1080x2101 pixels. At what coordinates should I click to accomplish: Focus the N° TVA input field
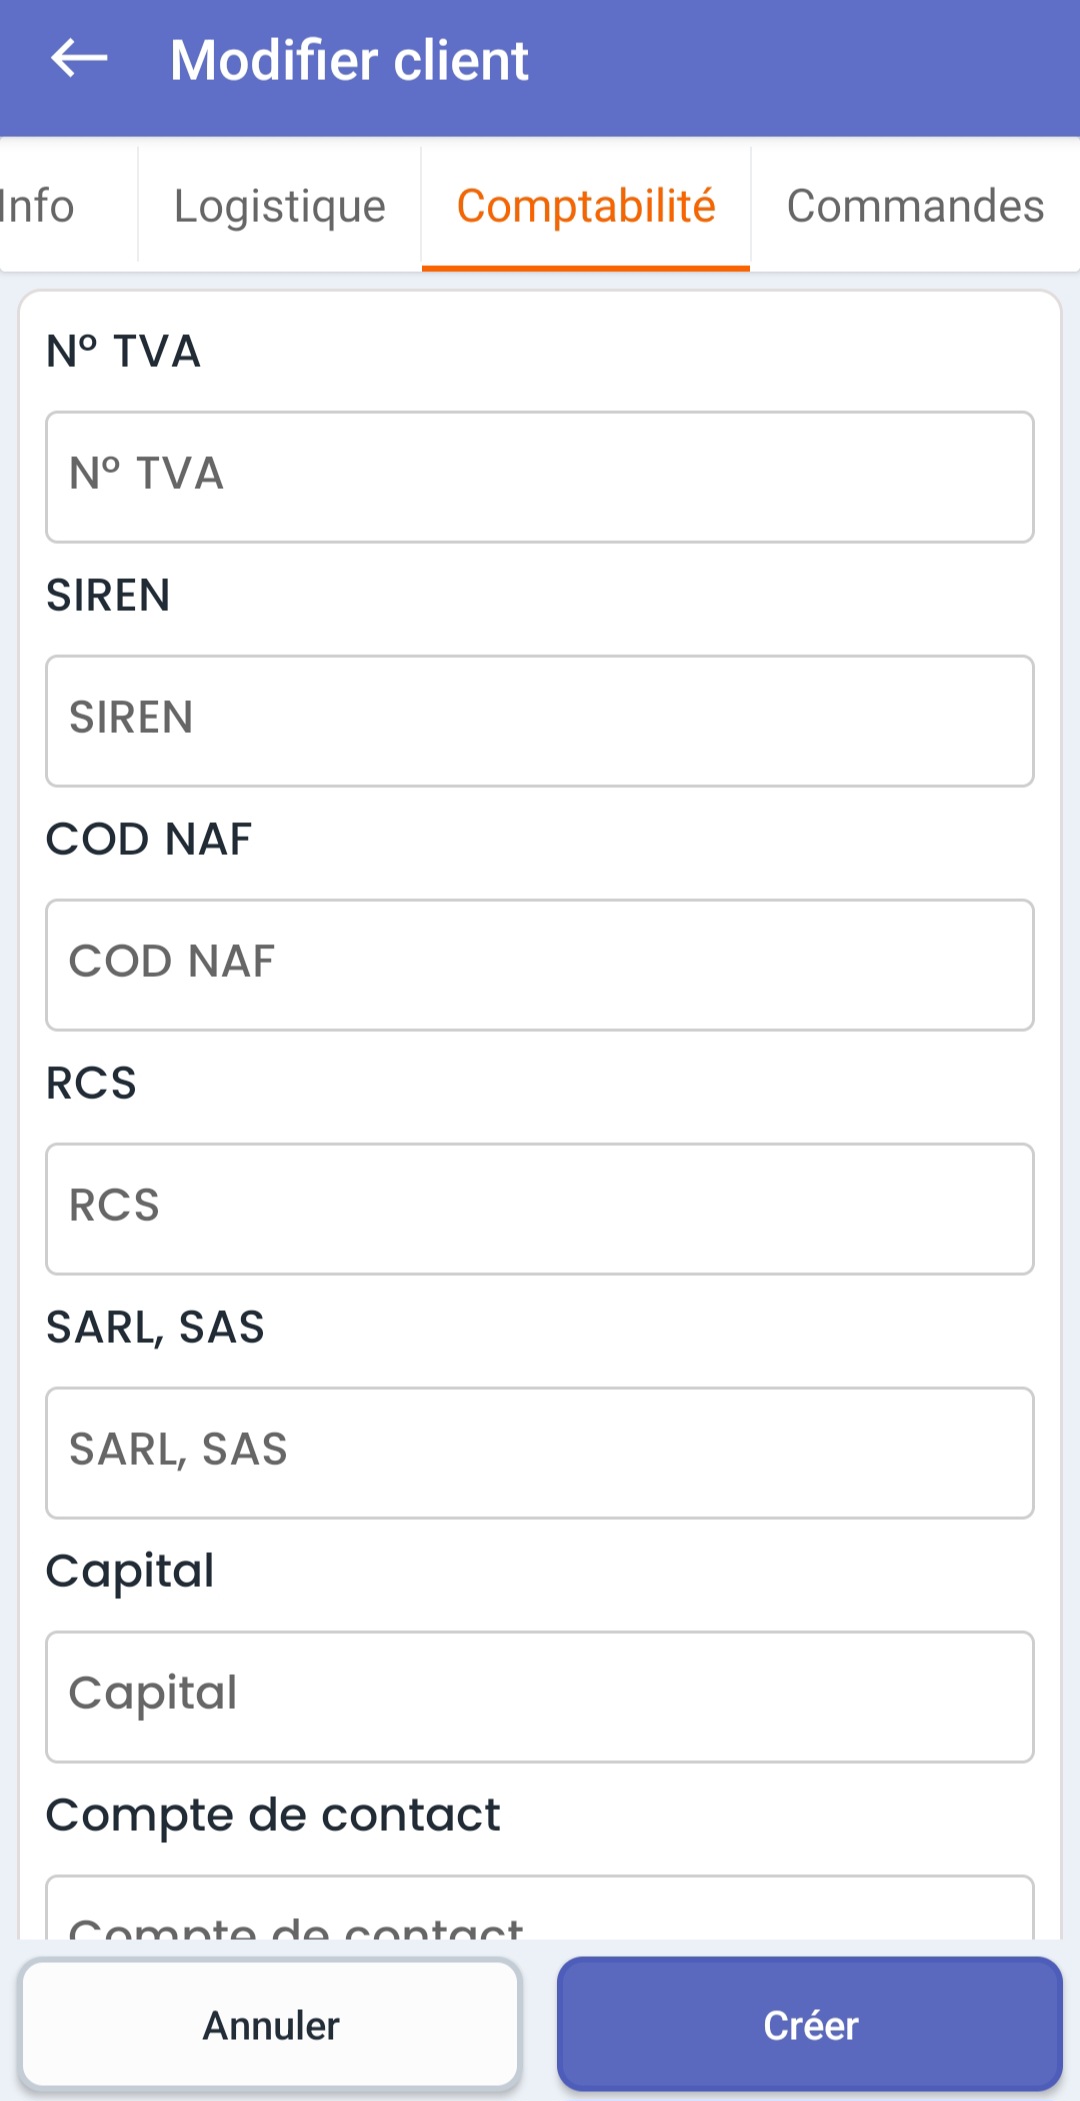pos(540,477)
